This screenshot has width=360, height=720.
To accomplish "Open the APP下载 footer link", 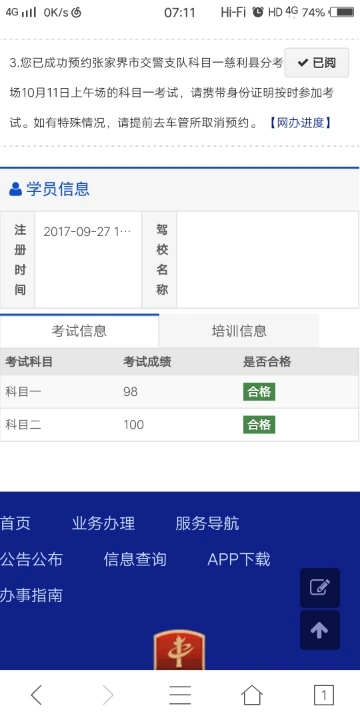I will coord(239,559).
